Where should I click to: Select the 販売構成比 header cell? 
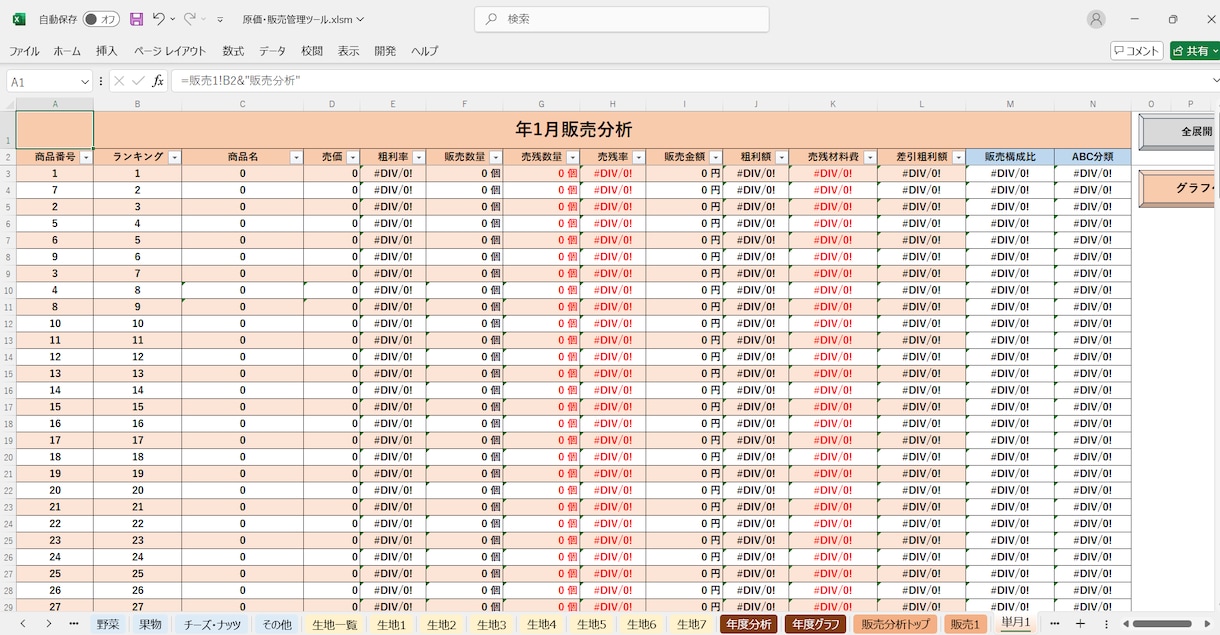coord(1010,157)
